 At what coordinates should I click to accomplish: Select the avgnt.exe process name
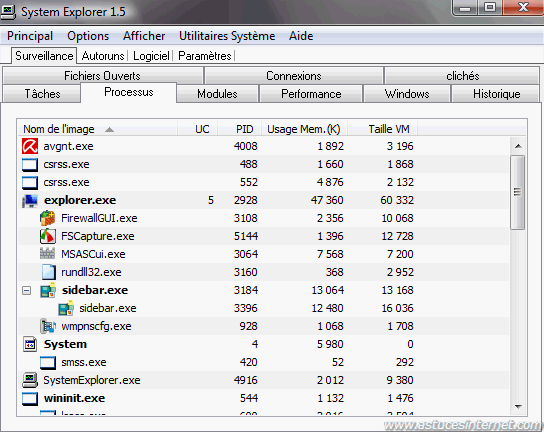pyautogui.click(x=68, y=146)
